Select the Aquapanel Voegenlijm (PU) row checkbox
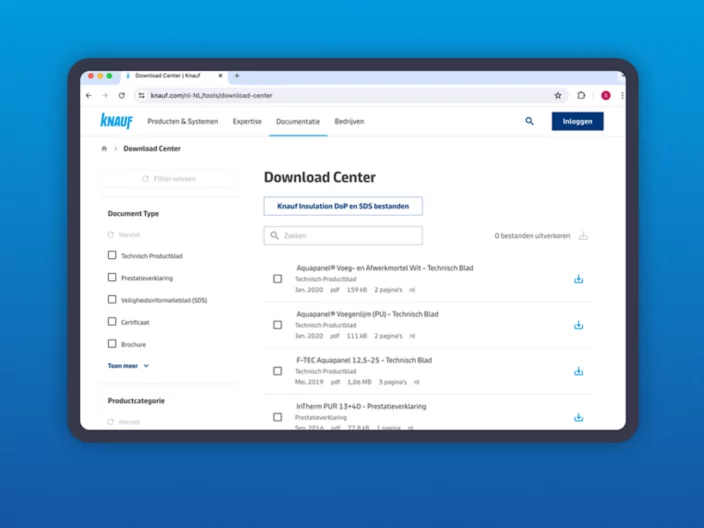This screenshot has width=704, height=528. coord(278,325)
